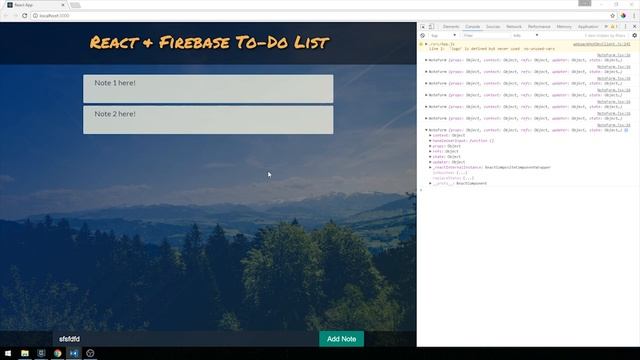The image size is (640, 360).
Task: Bookmark this page with the star icon
Action: 612,16
